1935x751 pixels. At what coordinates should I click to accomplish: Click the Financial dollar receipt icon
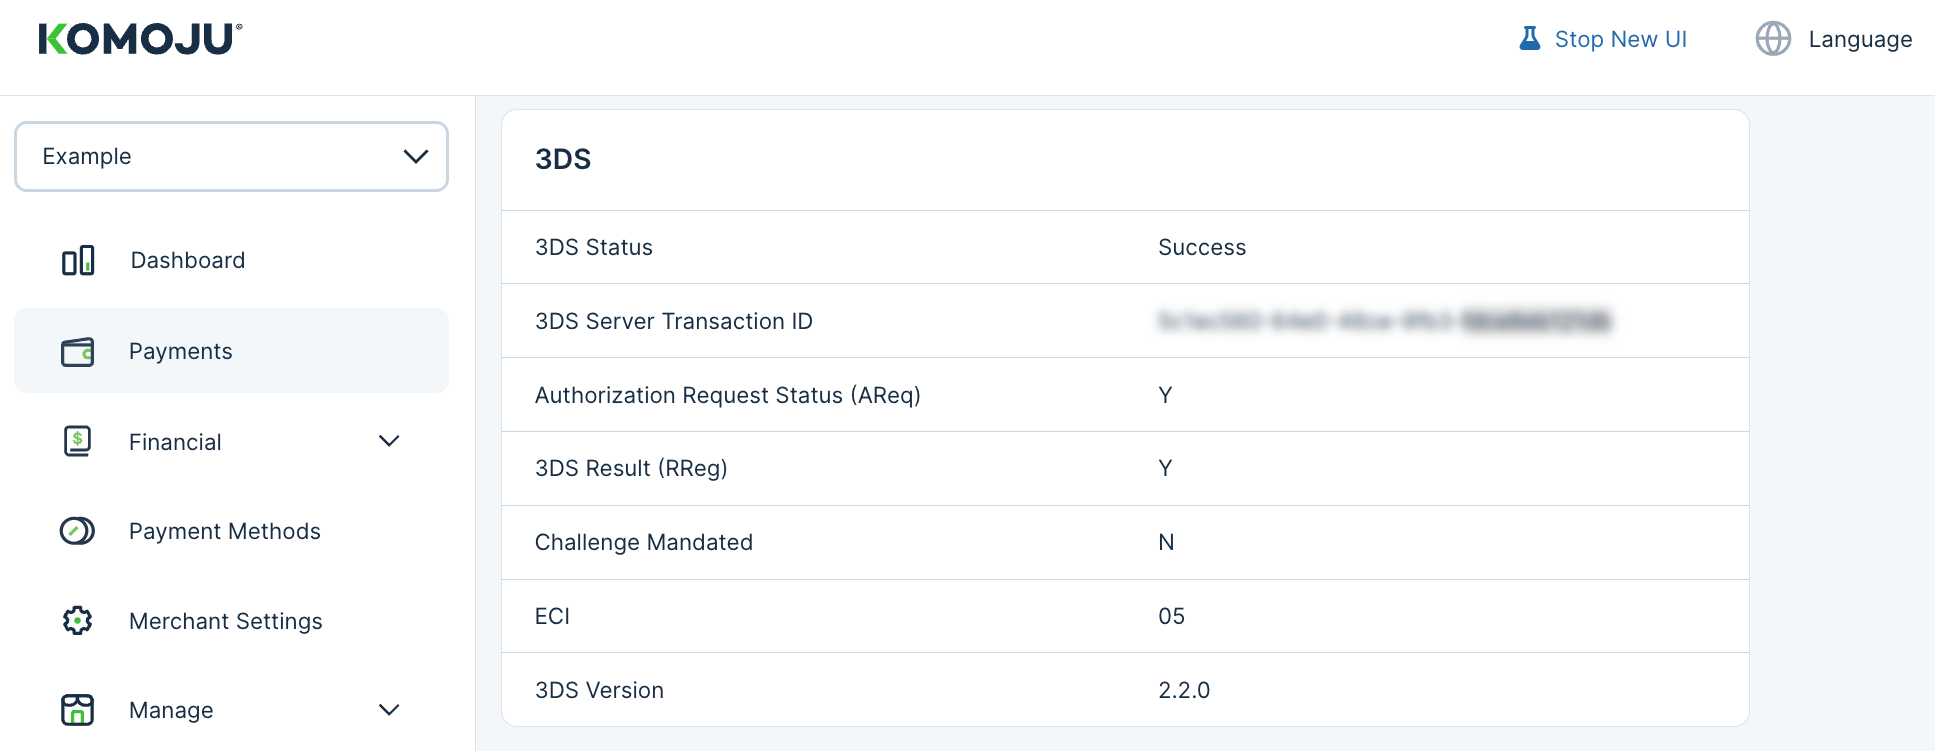point(78,441)
